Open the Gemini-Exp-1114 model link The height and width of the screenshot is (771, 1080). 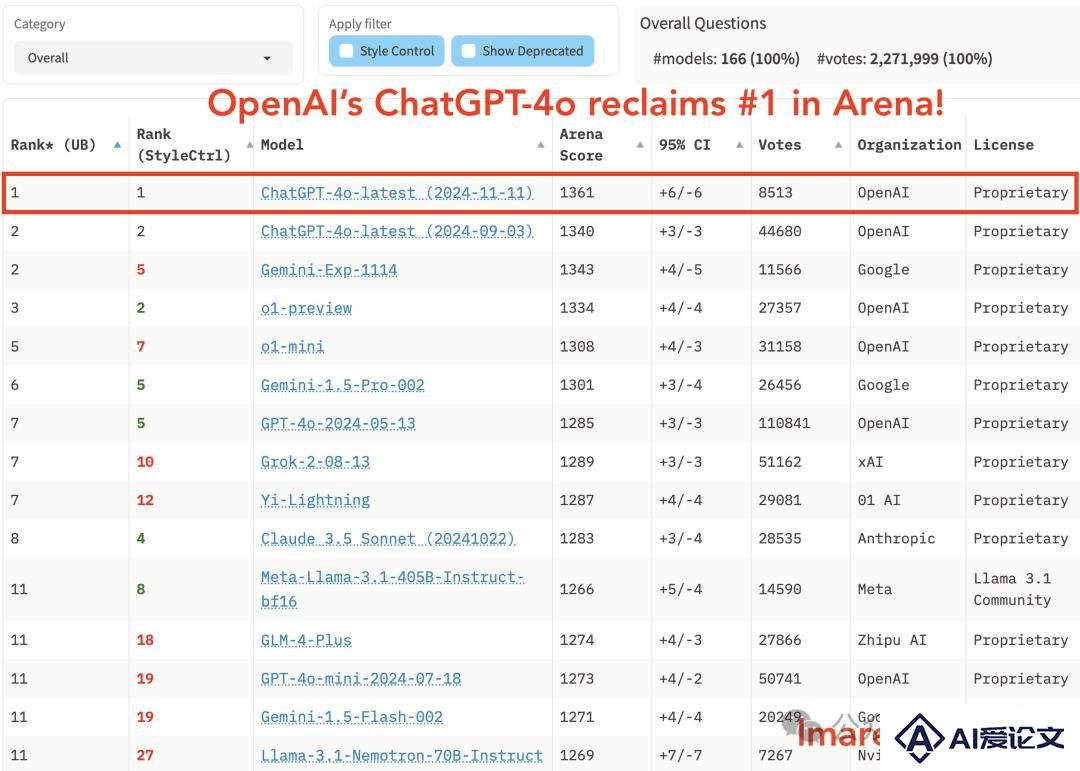pos(329,270)
